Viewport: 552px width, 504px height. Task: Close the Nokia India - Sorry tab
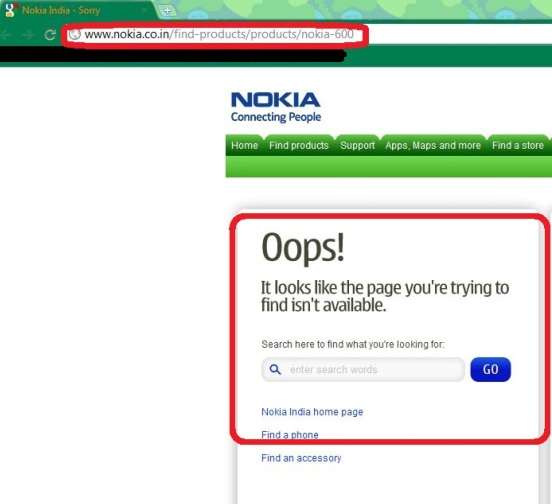click(144, 10)
